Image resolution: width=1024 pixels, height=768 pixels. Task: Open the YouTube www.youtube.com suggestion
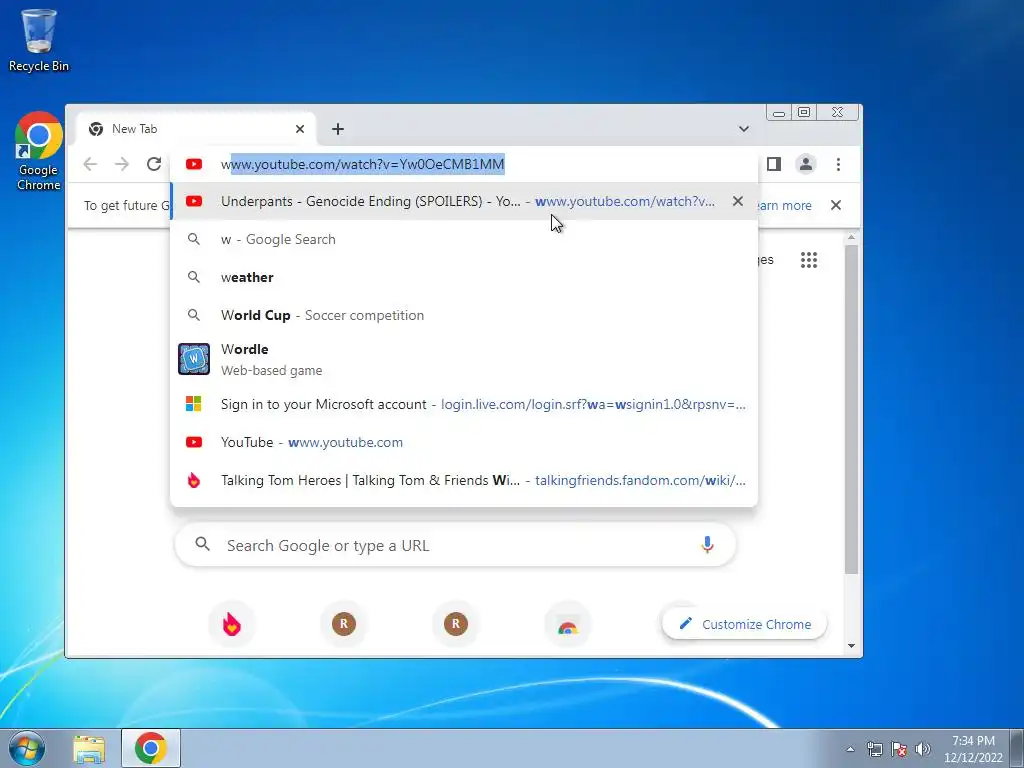point(464,442)
